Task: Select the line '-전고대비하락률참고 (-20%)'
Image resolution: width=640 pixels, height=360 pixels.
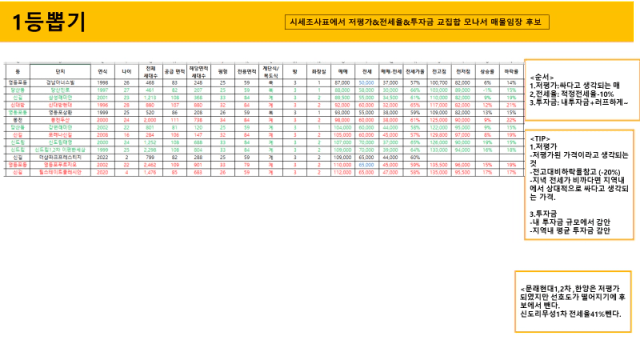Action: [575, 172]
